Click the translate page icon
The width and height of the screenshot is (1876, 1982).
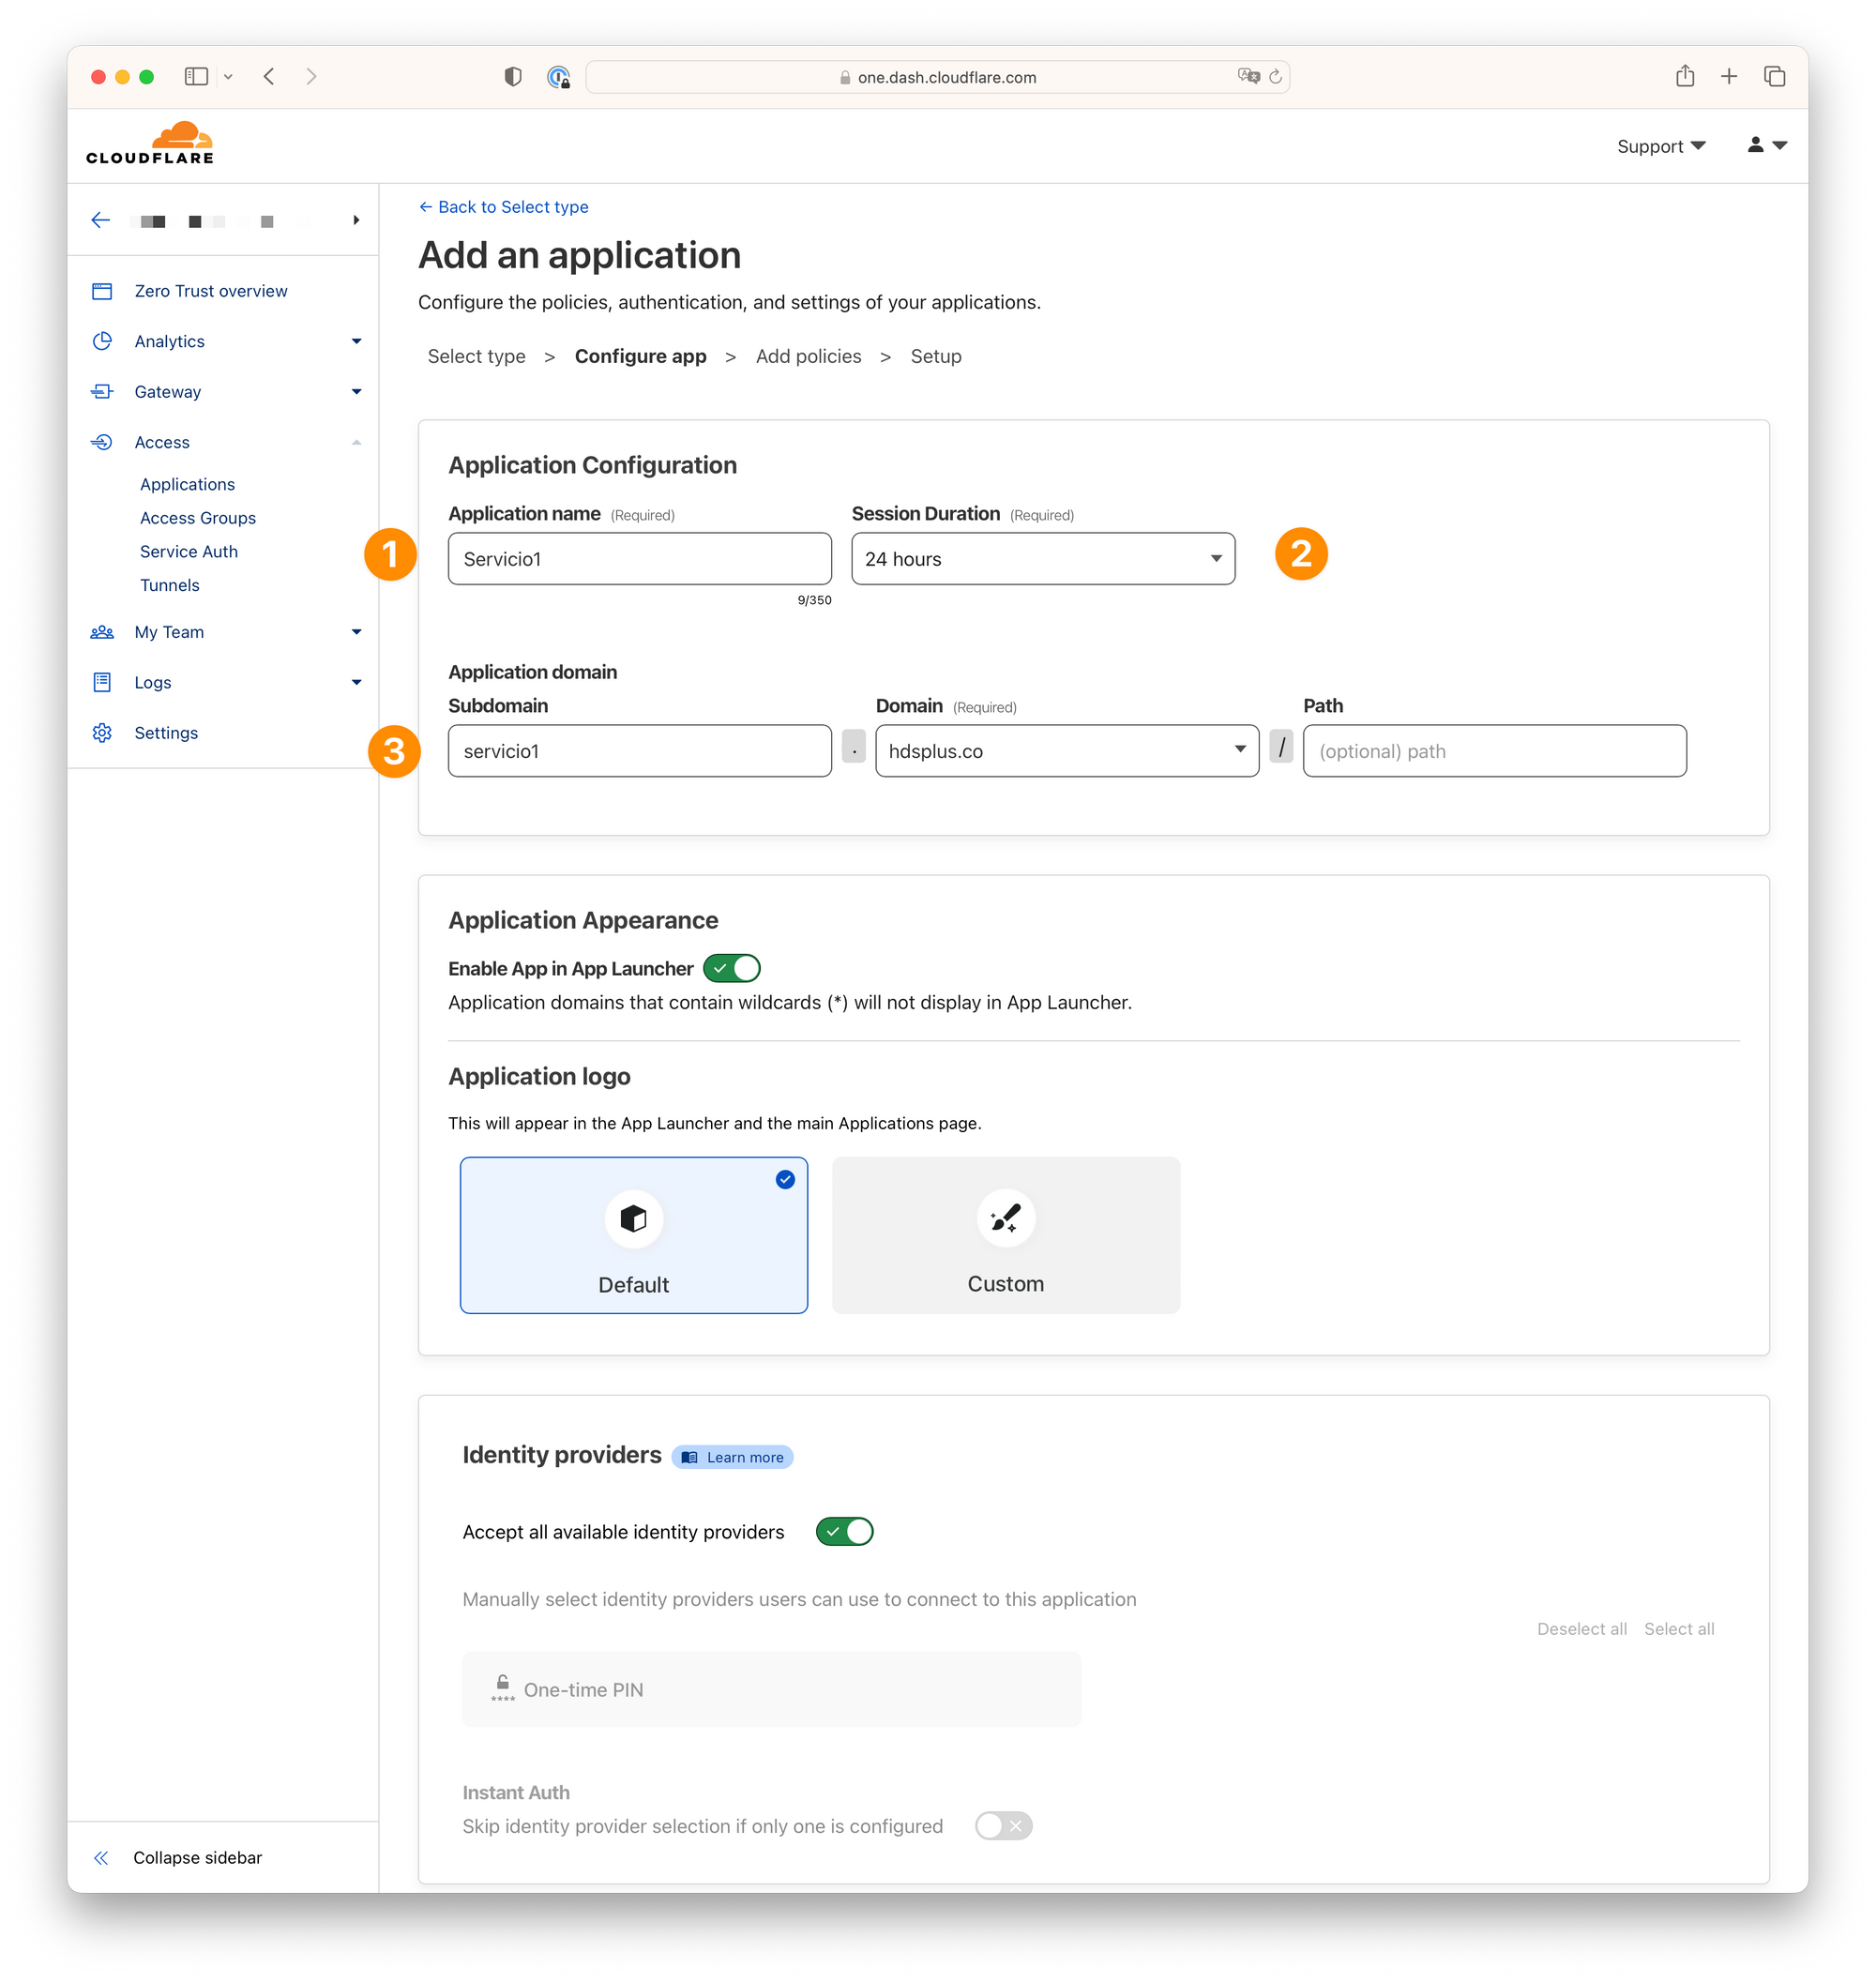tap(1248, 76)
